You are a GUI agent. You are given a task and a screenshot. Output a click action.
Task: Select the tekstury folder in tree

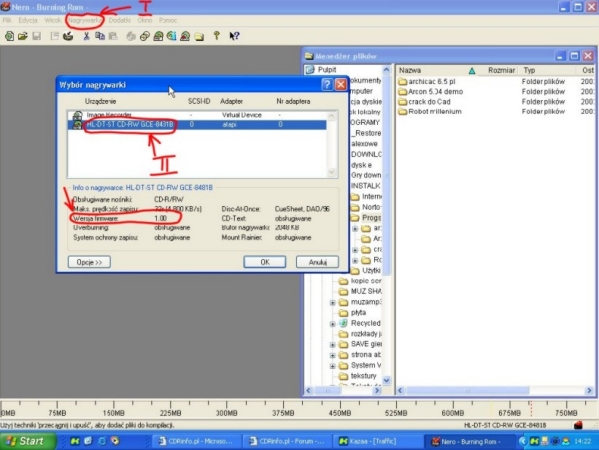pyautogui.click(x=363, y=376)
